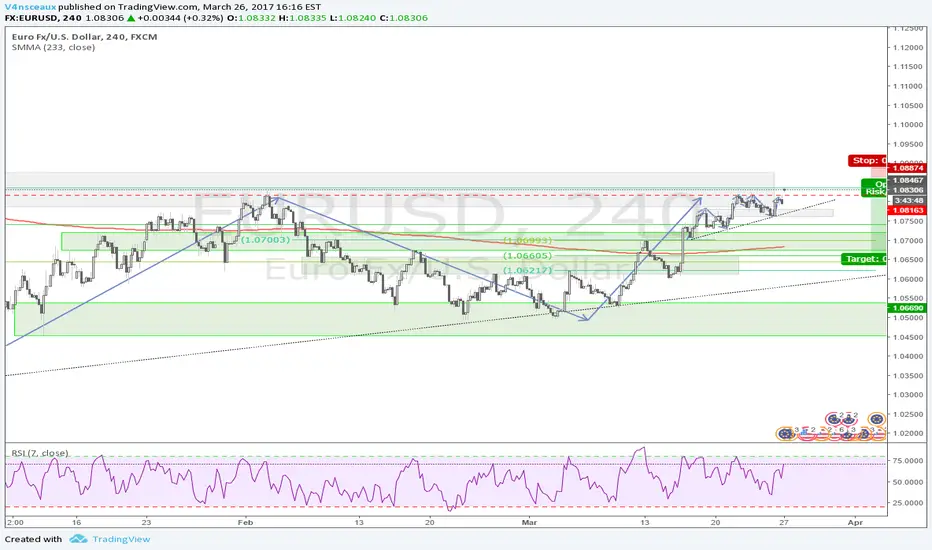Click the red 1.08874 price tag
The height and width of the screenshot is (550, 932).
tap(907, 169)
